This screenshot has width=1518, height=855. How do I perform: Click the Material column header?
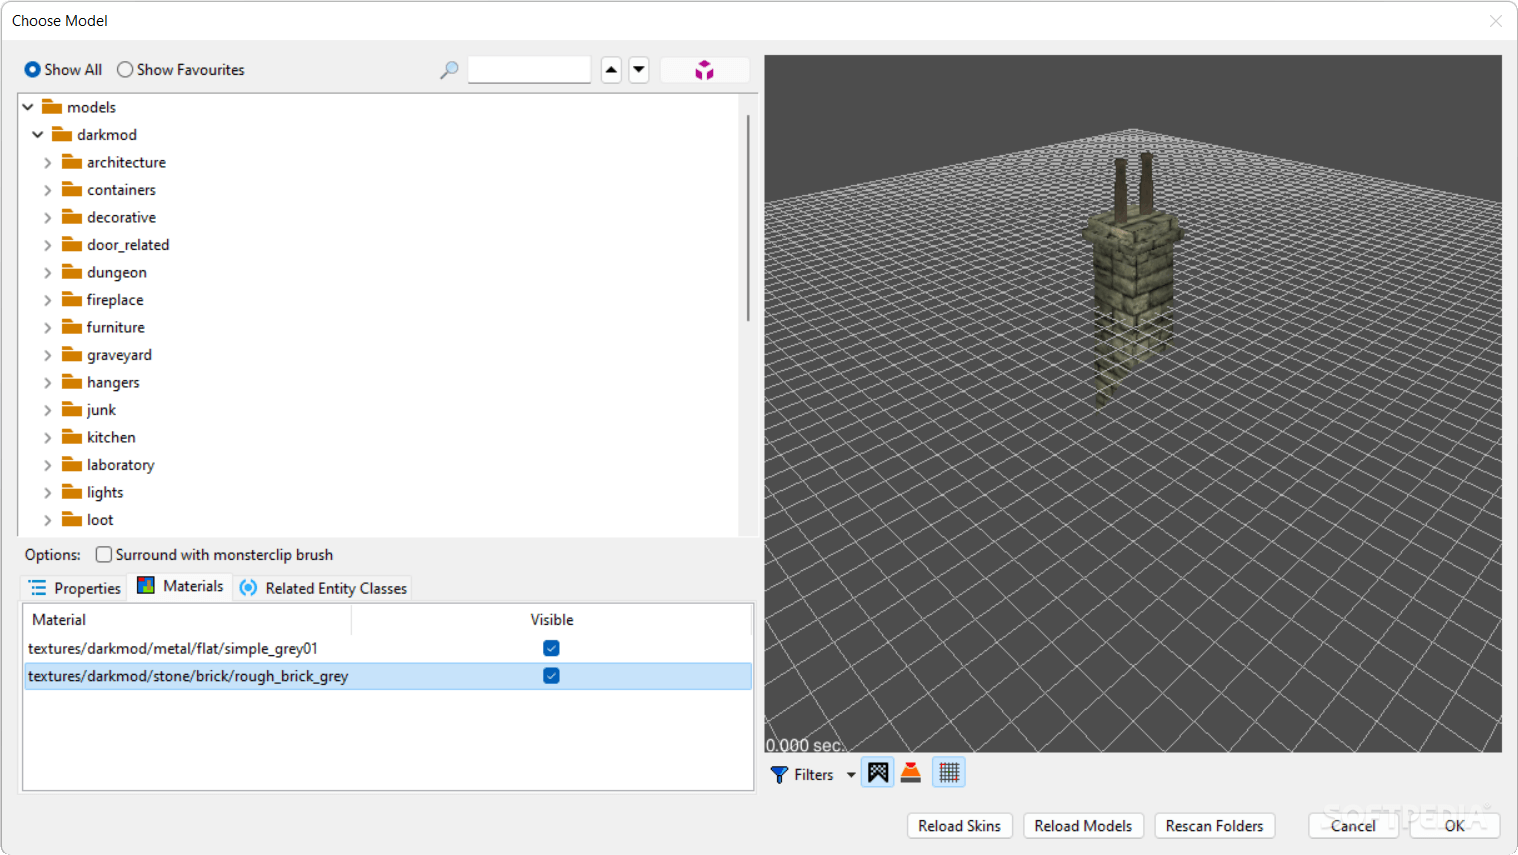[x=187, y=620]
